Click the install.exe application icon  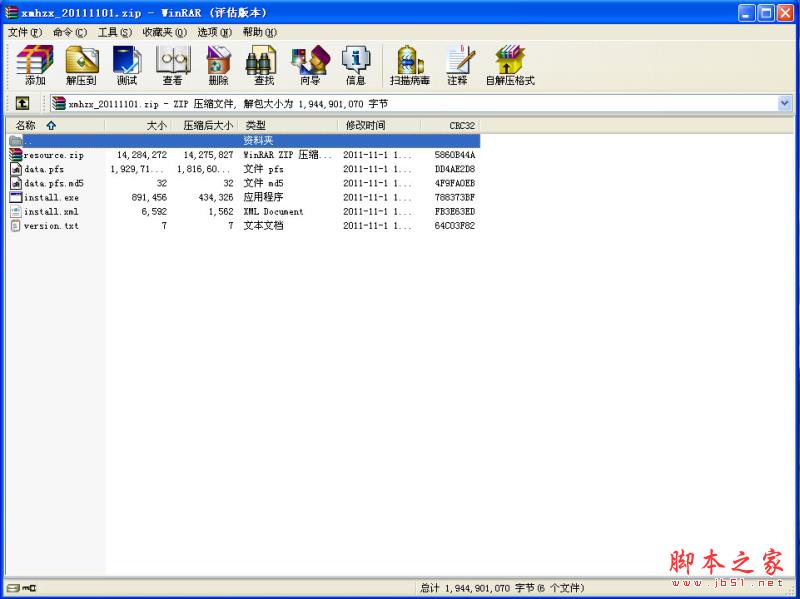(16, 197)
